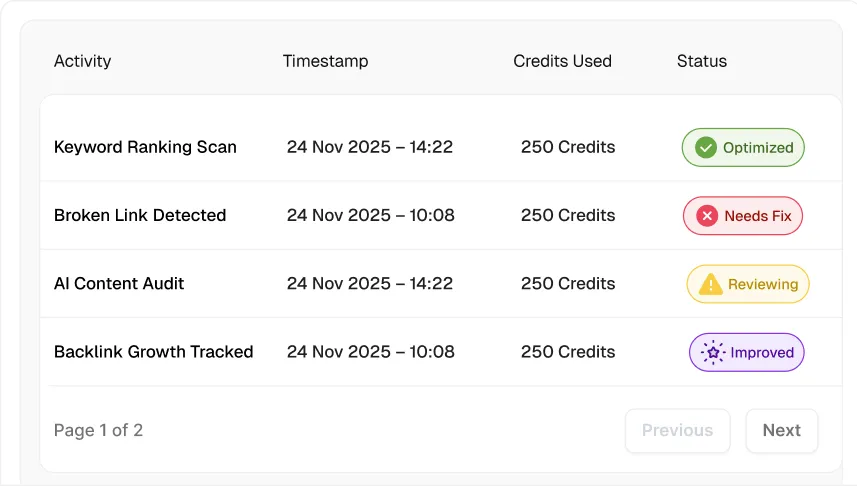This screenshot has height=486, width=857.
Task: Click the yellow warning triangle in Reviewing badge
Action: pyautogui.click(x=711, y=284)
